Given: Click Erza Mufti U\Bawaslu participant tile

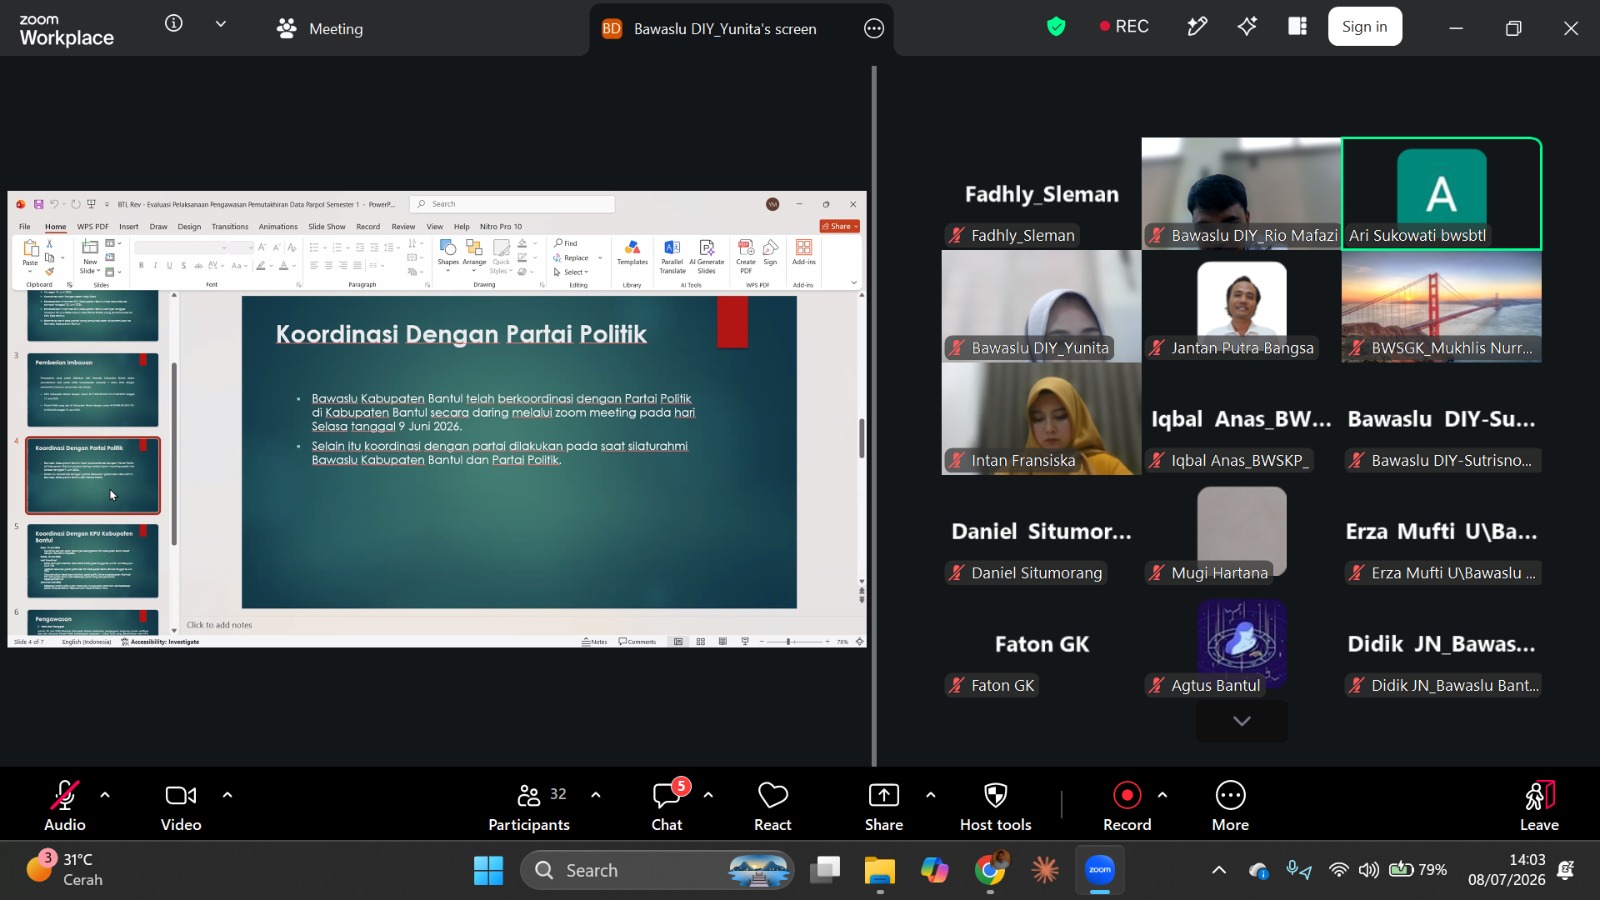Looking at the screenshot, I should pyautogui.click(x=1442, y=531).
